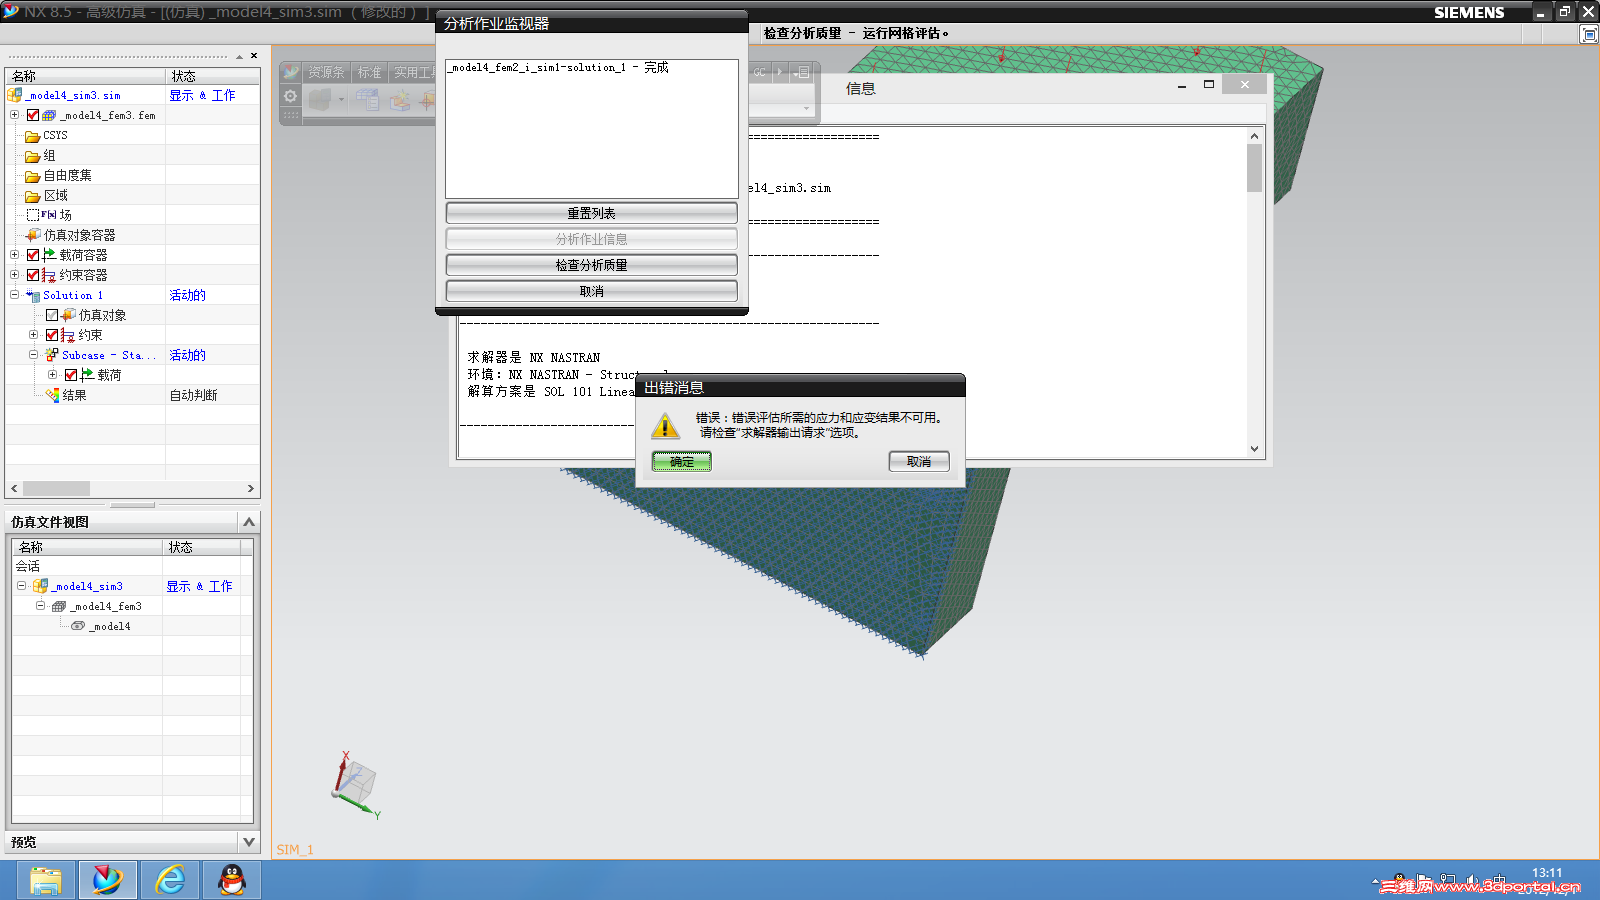1600x900 pixels.
Task: Open the 资源条 toolbar tab
Action: (326, 72)
